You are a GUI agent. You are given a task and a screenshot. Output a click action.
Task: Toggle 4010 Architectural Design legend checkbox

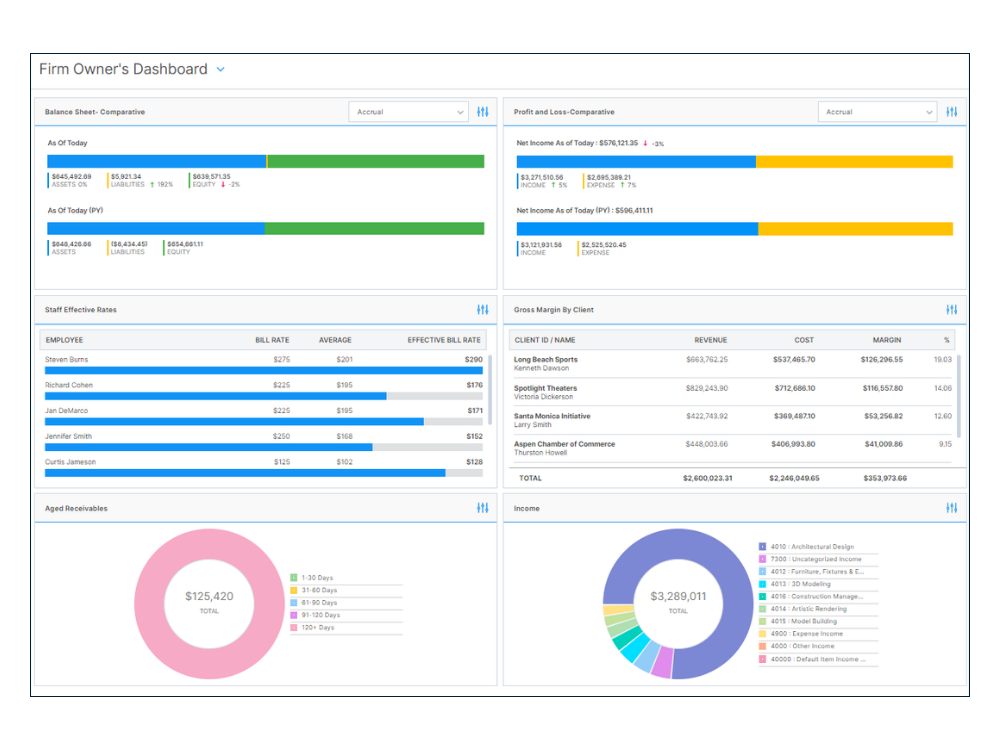click(763, 547)
